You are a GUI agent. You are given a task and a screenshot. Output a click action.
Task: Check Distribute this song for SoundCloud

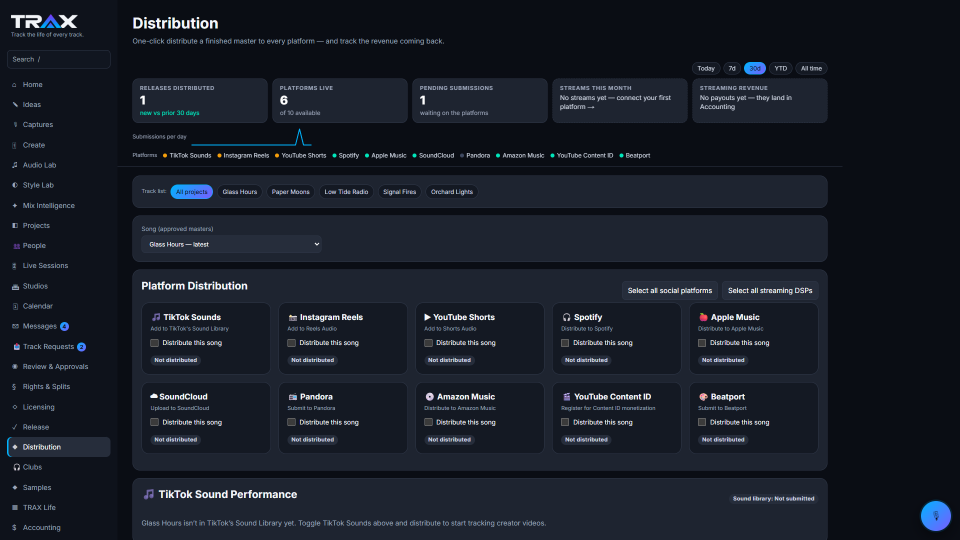point(154,422)
